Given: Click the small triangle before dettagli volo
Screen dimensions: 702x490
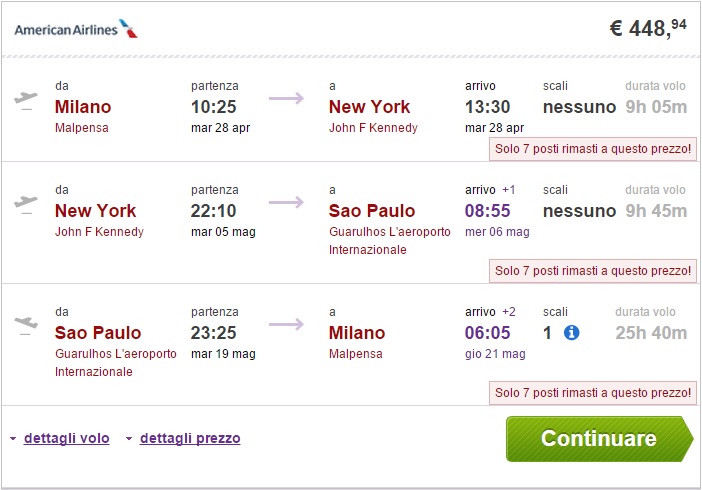Looking at the screenshot, I should tap(13, 439).
